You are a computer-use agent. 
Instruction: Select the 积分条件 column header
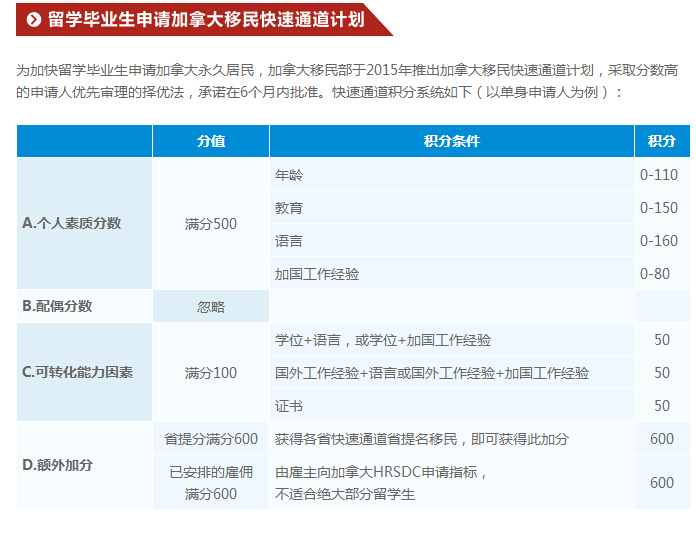pyautogui.click(x=452, y=141)
